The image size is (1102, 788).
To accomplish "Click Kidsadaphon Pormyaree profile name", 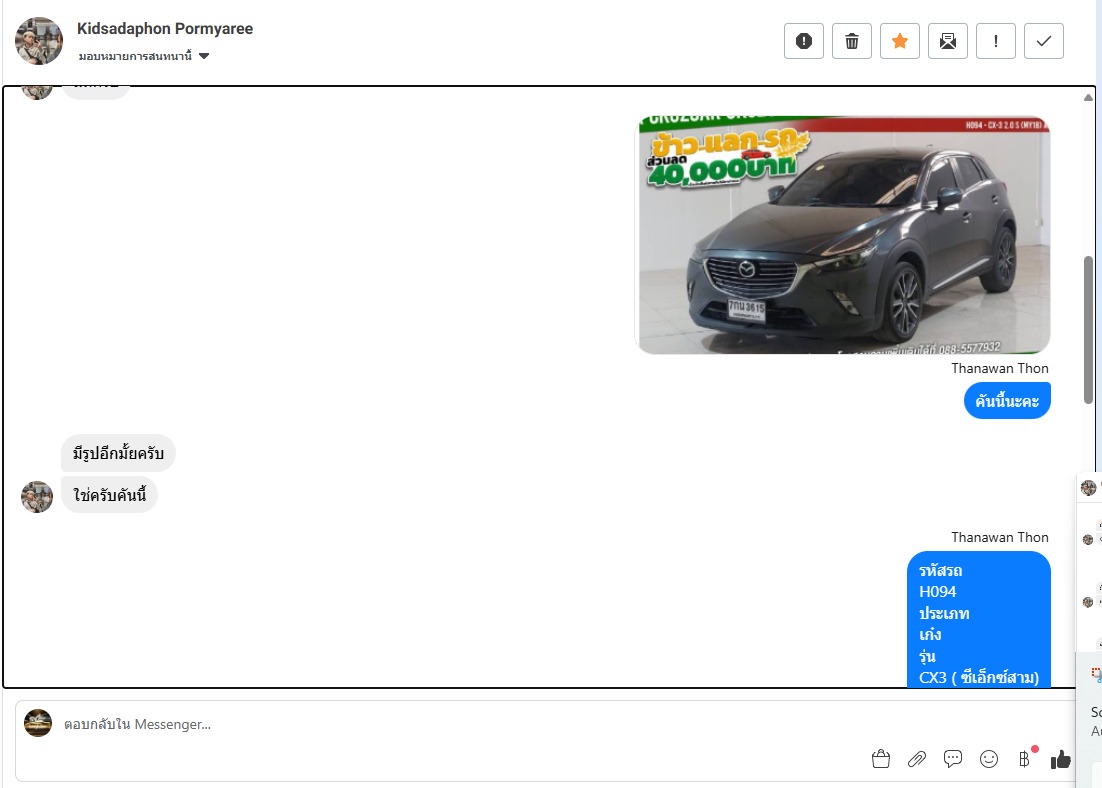I will click(165, 29).
